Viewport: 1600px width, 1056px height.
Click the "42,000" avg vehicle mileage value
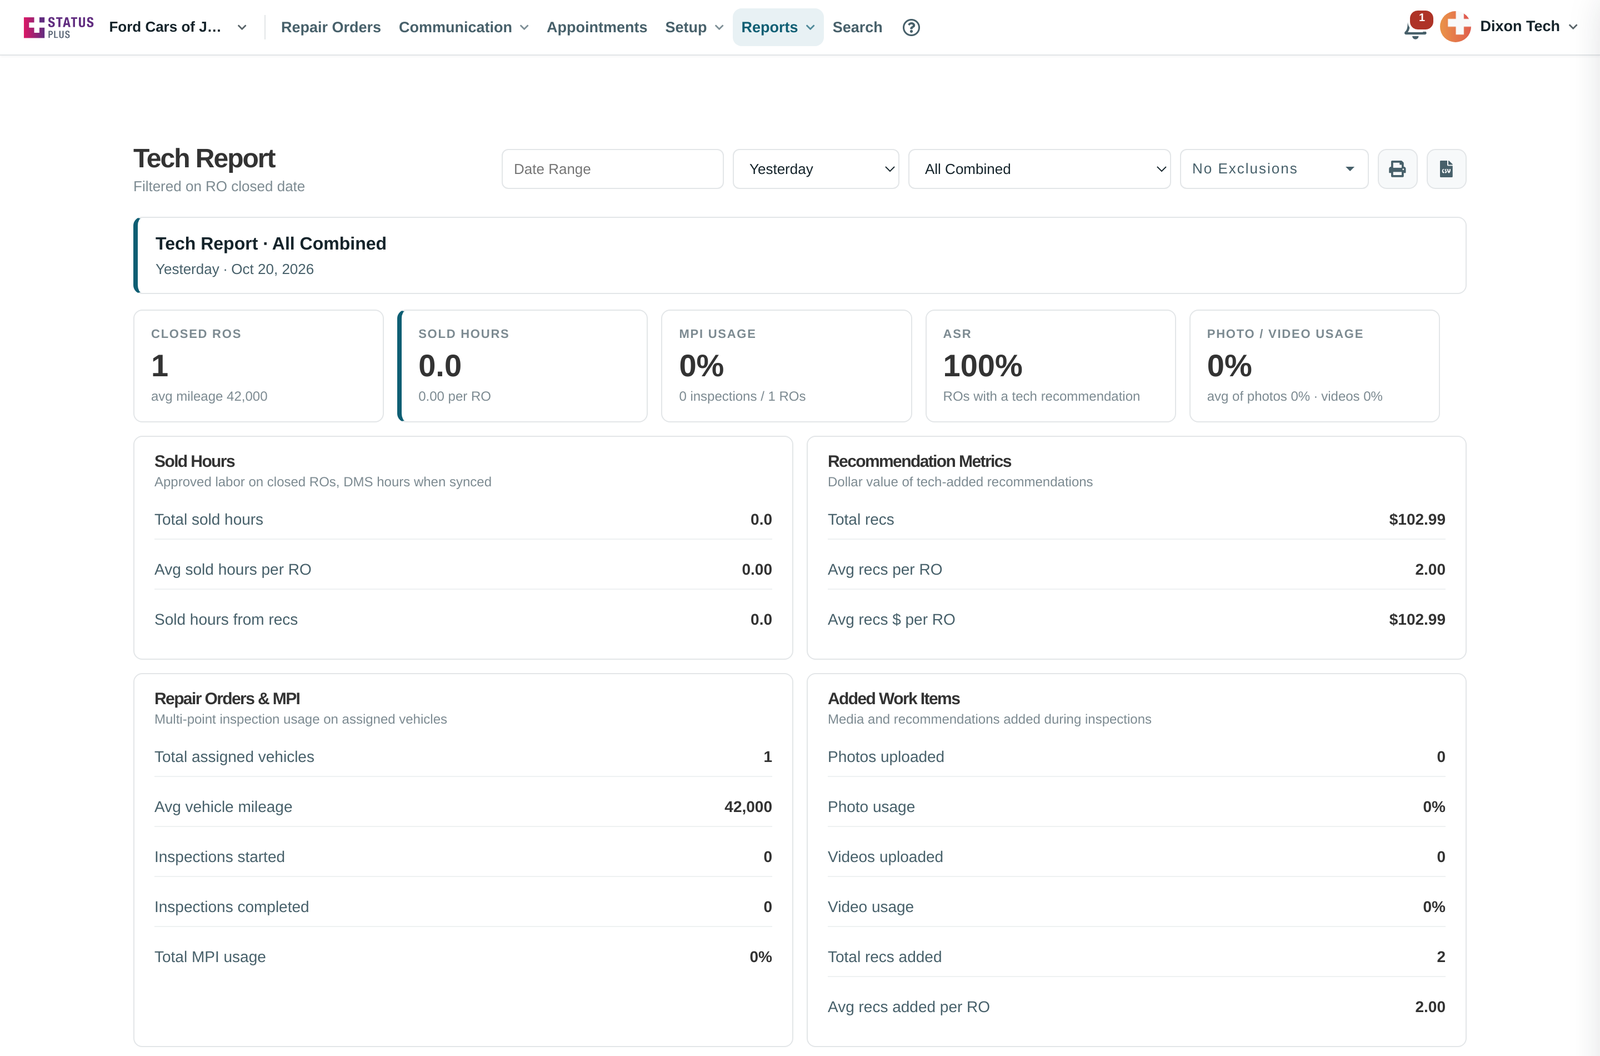tap(748, 807)
